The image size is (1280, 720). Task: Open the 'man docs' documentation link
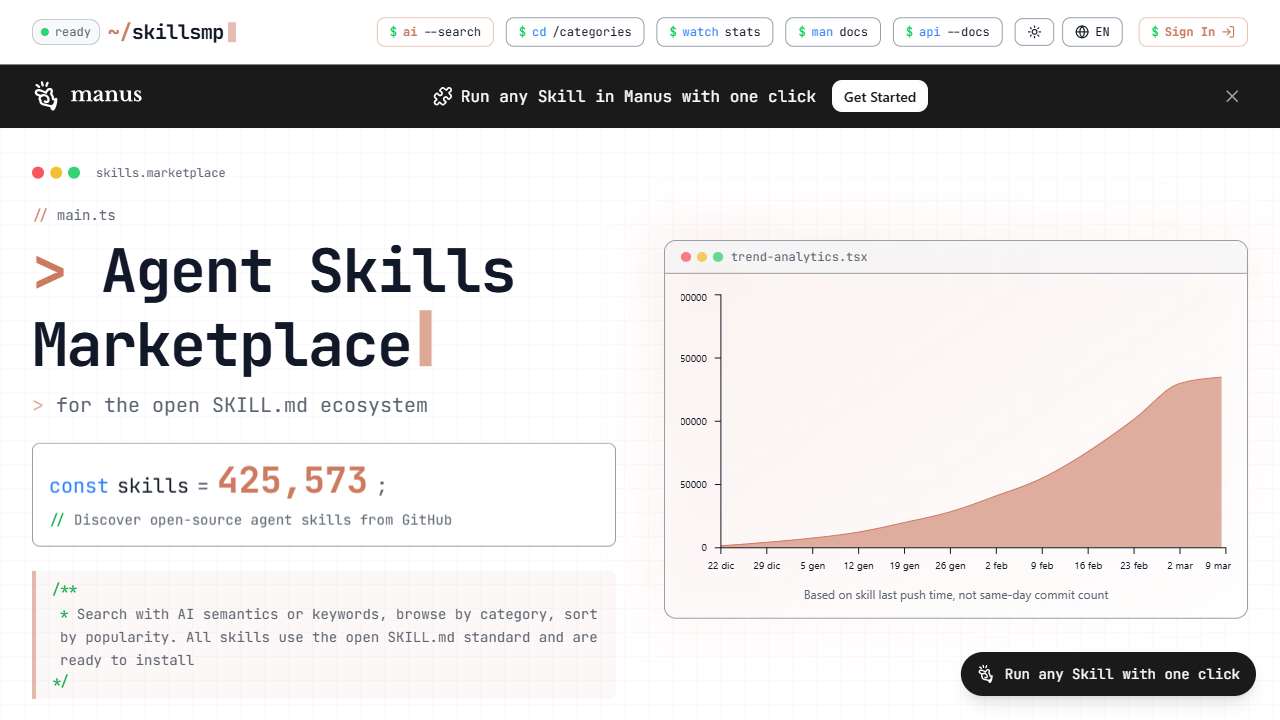point(832,31)
